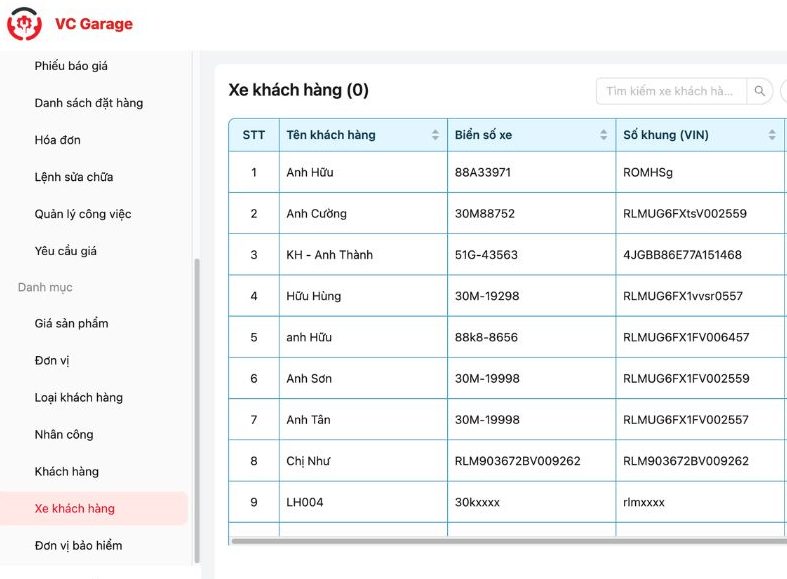Screen dimensions: 787x579
Task: Open Phiếu báo giá menu item
Action: click(71, 66)
